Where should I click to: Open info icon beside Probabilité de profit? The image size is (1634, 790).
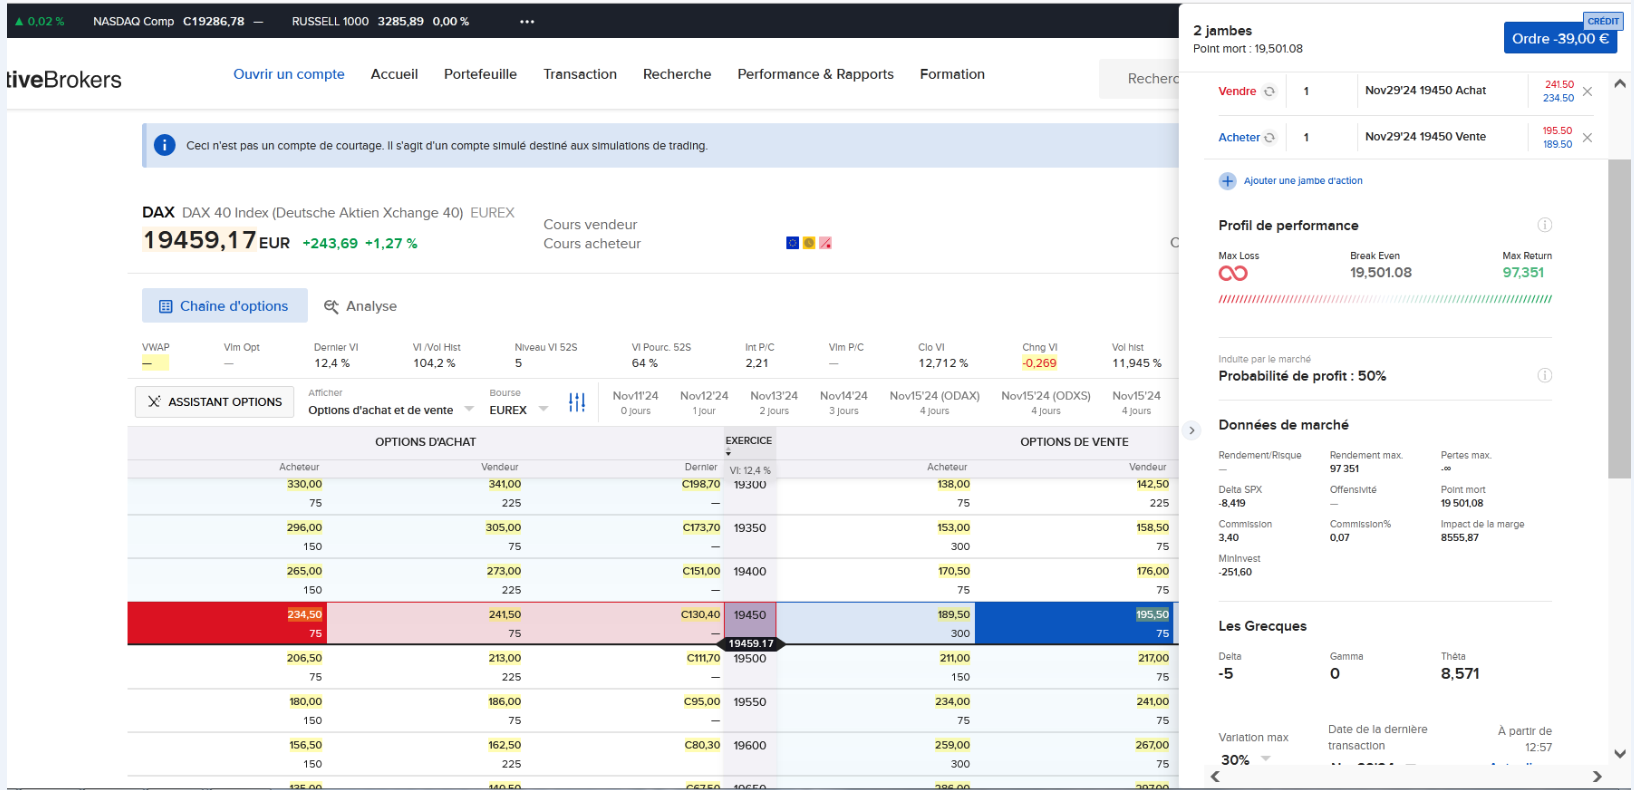1544,376
